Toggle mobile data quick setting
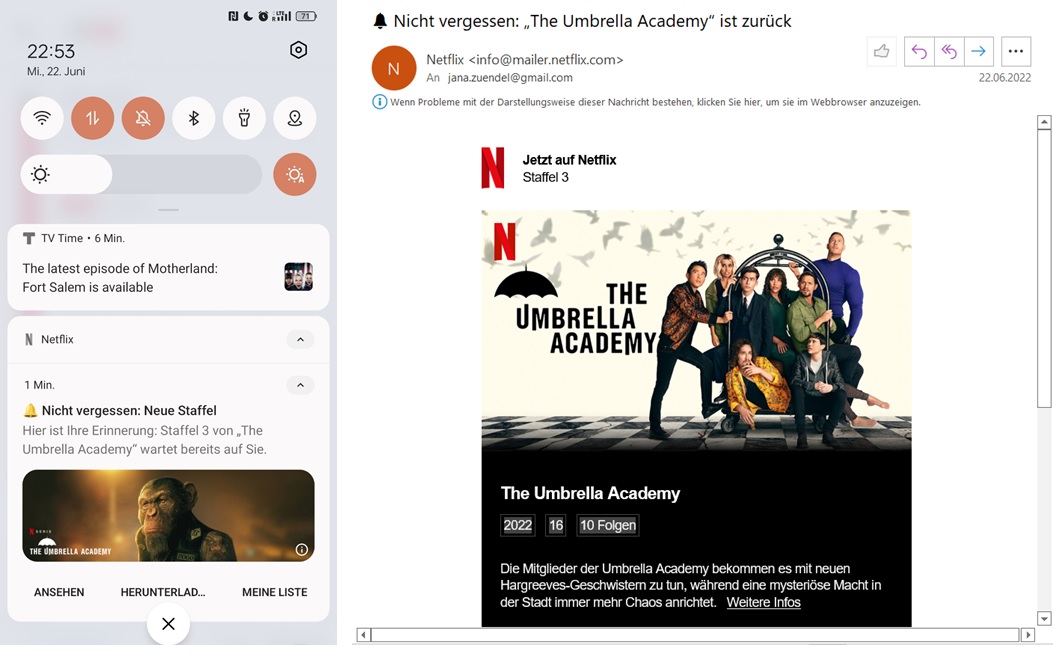Viewport: 1053px width, 656px height. (93, 118)
